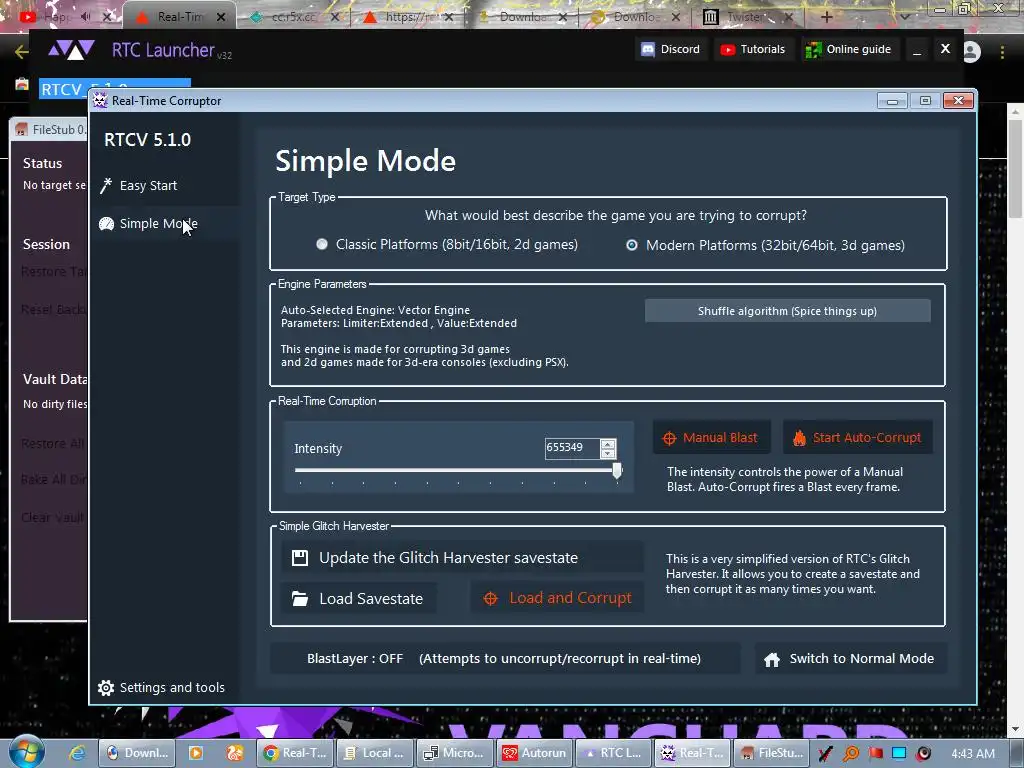Open the RTC L... taskbar item

(613, 753)
